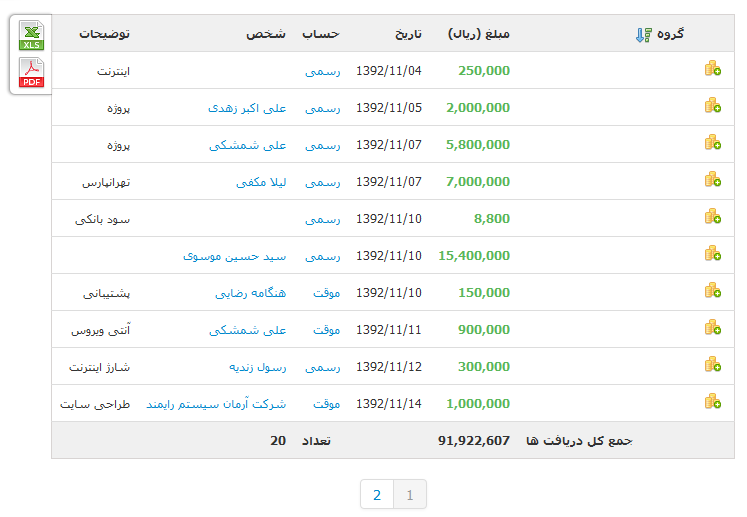Export table as PDF document
This screenshot has height=517, width=747.
pyautogui.click(x=32, y=73)
